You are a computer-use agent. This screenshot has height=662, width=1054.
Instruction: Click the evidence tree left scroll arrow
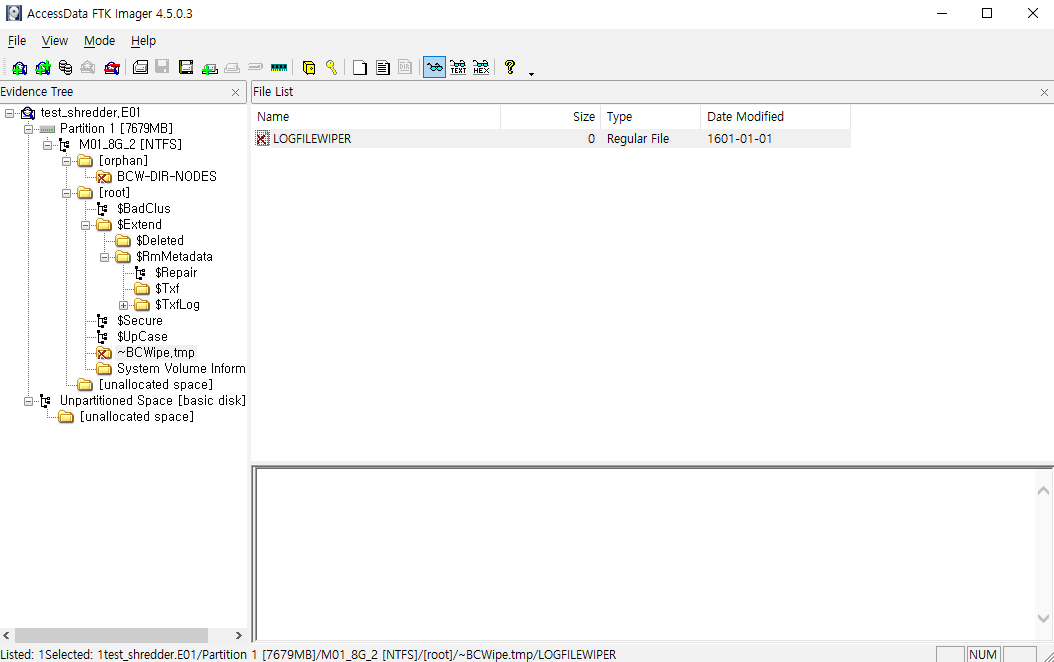pos(7,635)
